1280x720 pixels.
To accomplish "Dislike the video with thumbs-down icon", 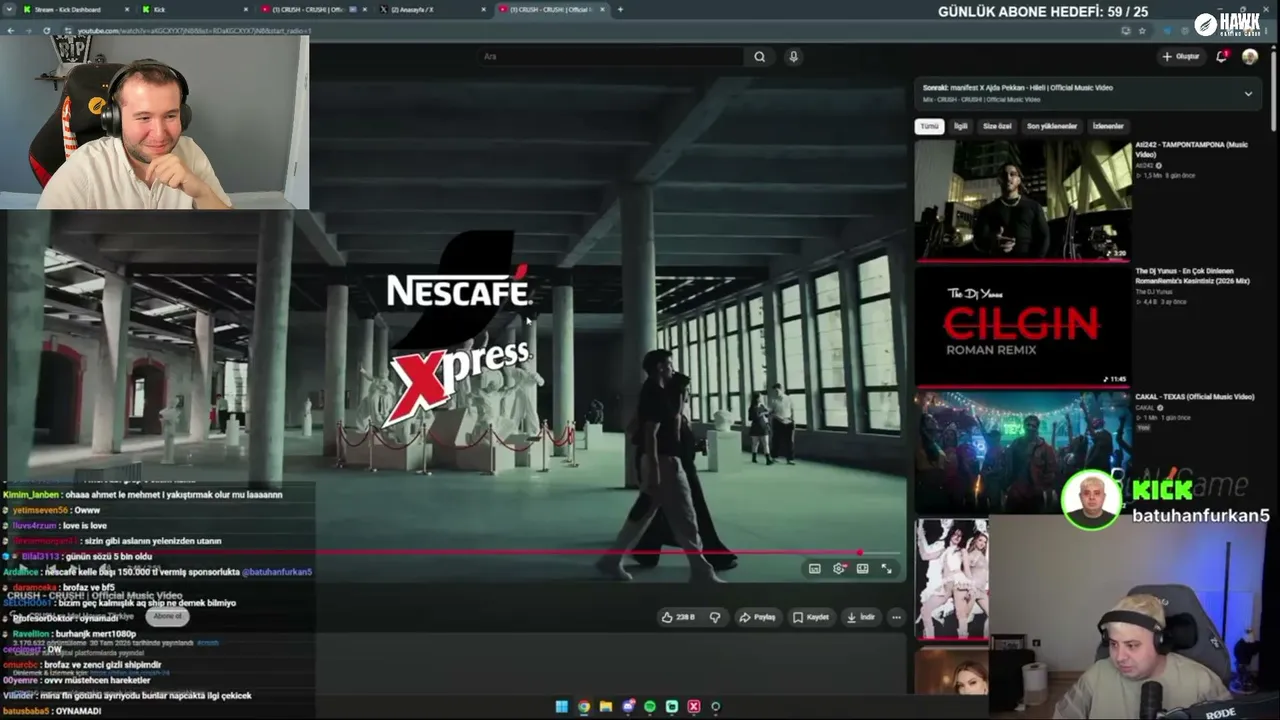I will 715,617.
